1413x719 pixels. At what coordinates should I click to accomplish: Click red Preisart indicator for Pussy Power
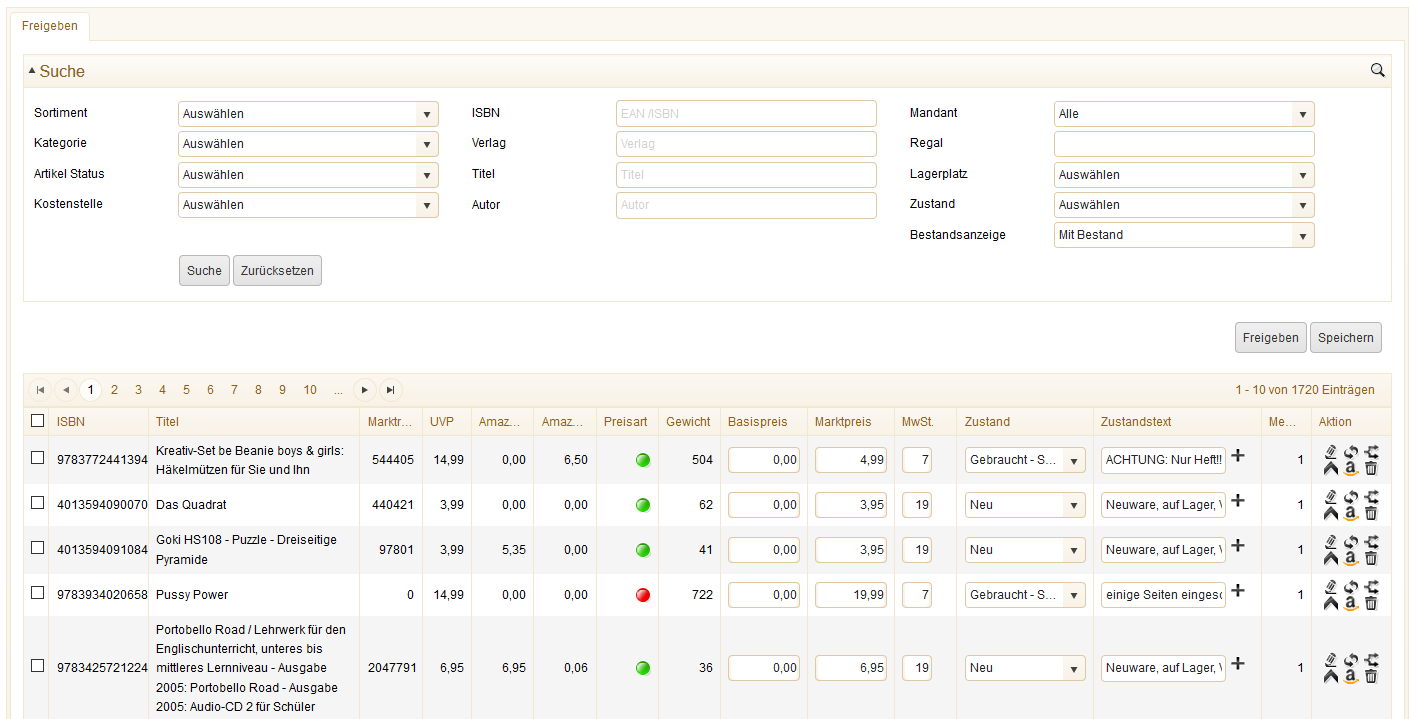[643, 595]
